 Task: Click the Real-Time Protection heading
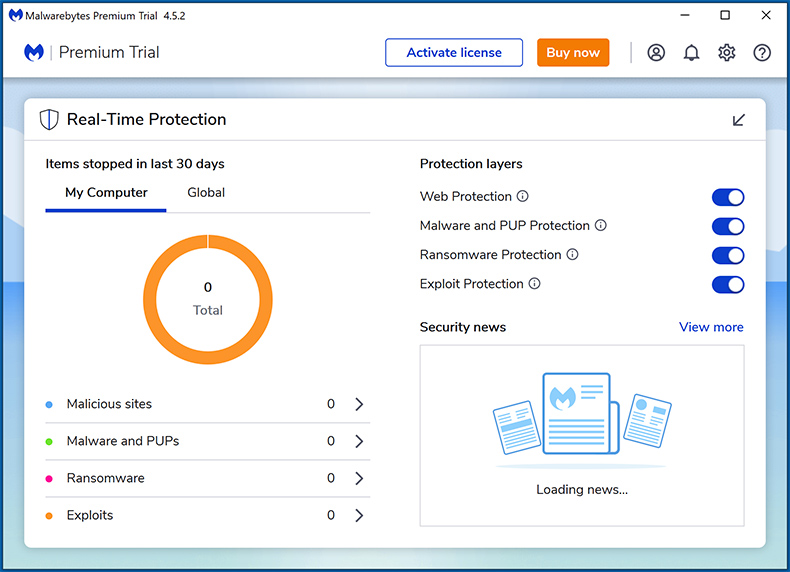[x=147, y=119]
